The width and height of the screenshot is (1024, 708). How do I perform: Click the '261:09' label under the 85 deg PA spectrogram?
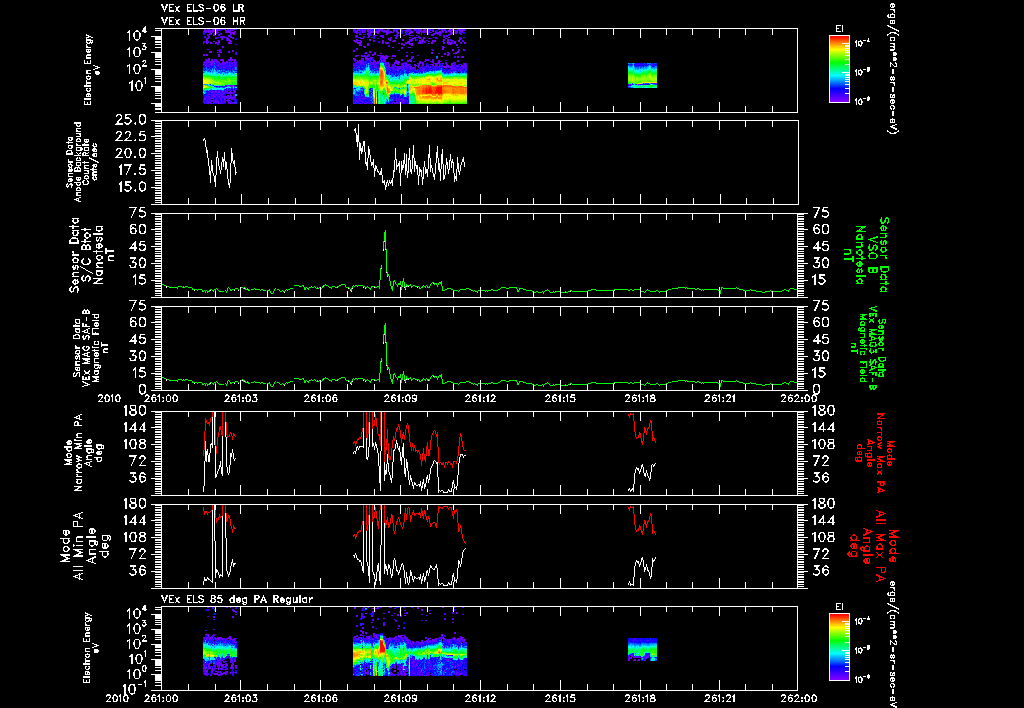pyautogui.click(x=400, y=698)
